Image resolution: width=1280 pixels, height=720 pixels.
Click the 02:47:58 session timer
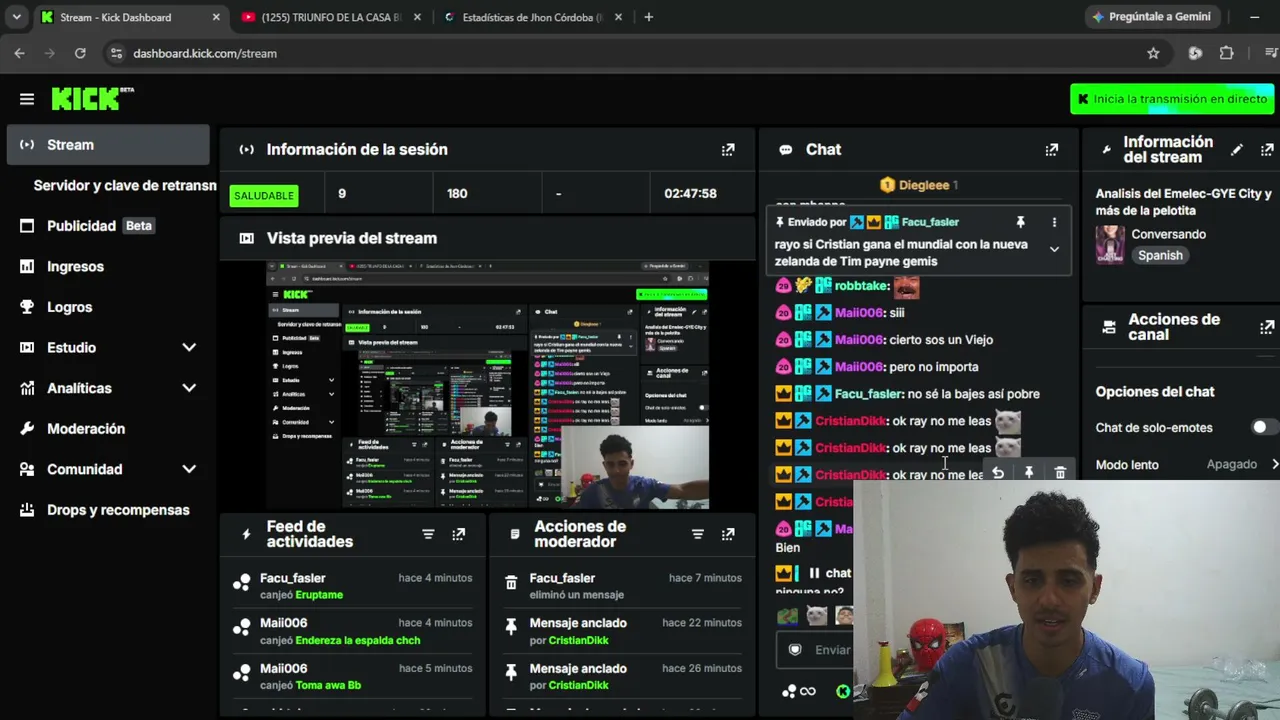[690, 194]
